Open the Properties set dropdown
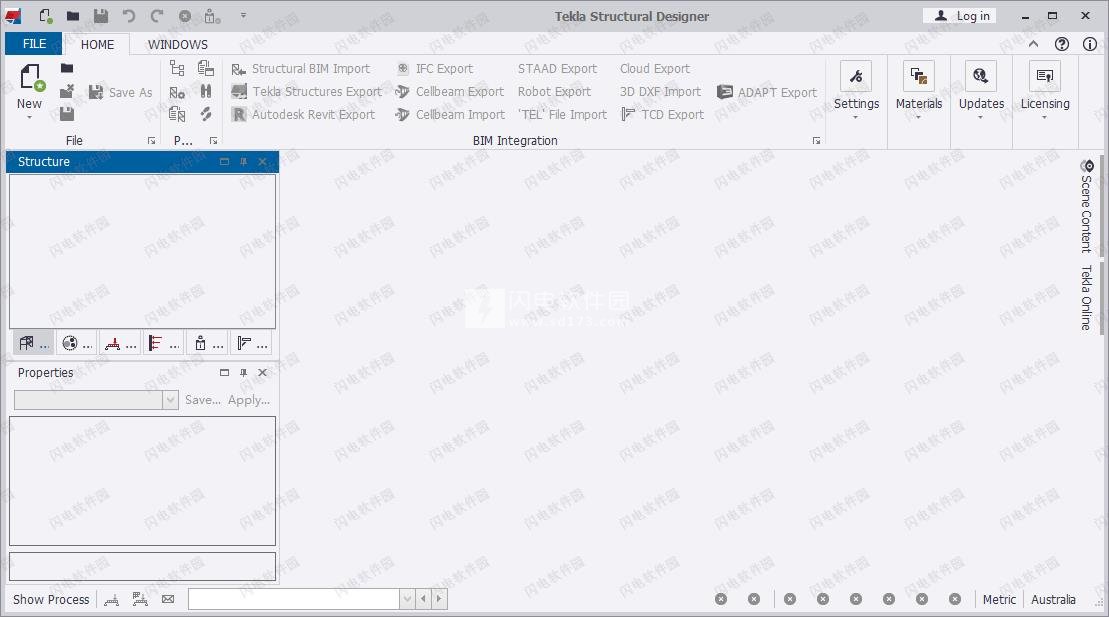This screenshot has height=617, width=1109. [x=170, y=400]
